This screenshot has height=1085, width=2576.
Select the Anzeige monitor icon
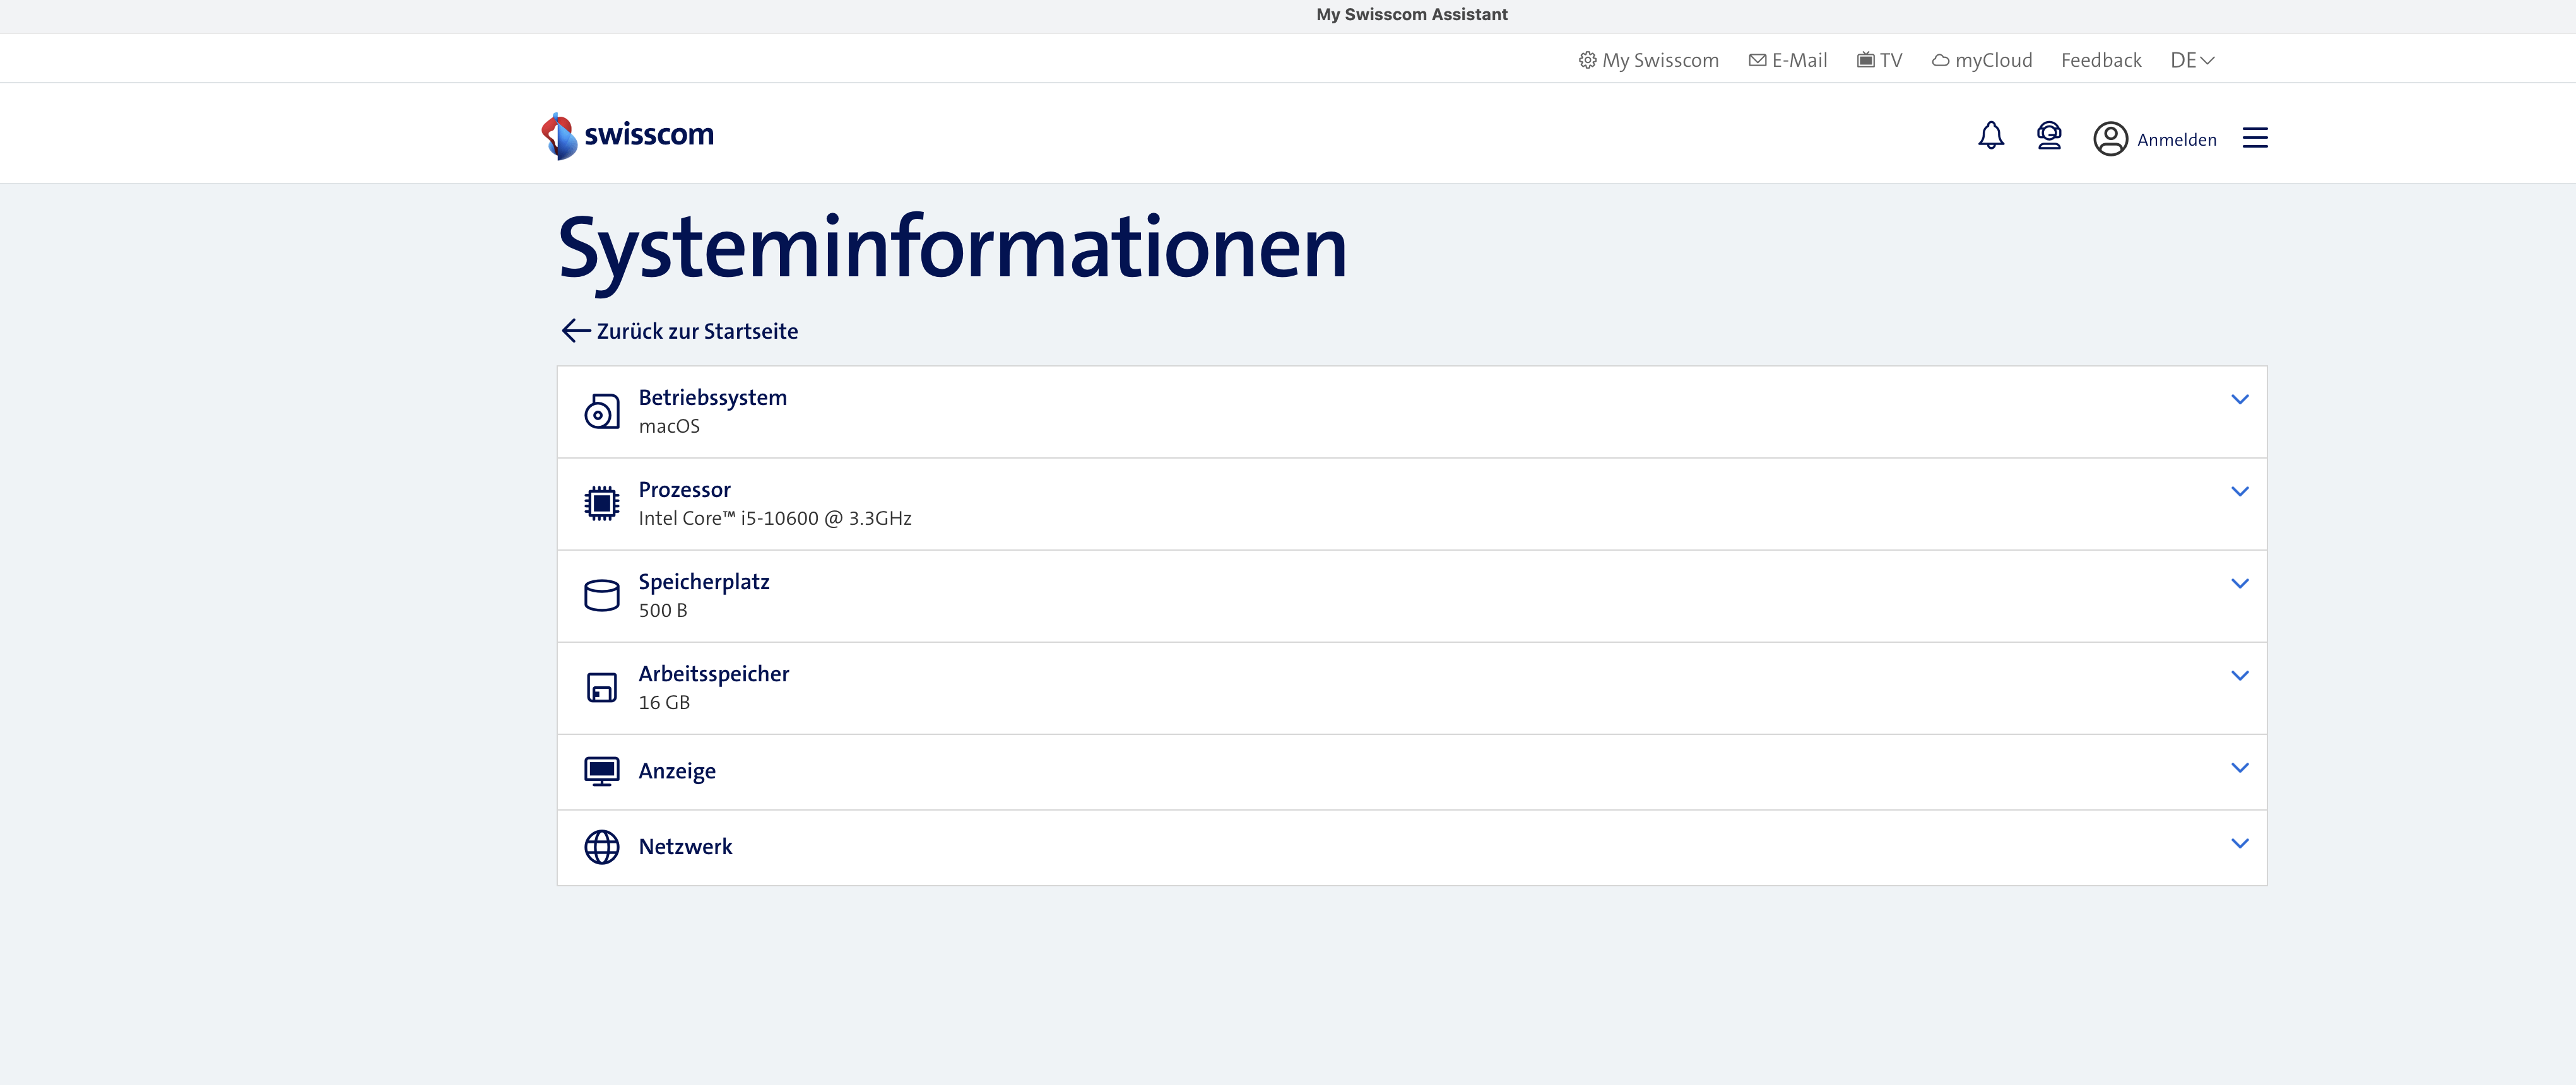[x=602, y=771]
